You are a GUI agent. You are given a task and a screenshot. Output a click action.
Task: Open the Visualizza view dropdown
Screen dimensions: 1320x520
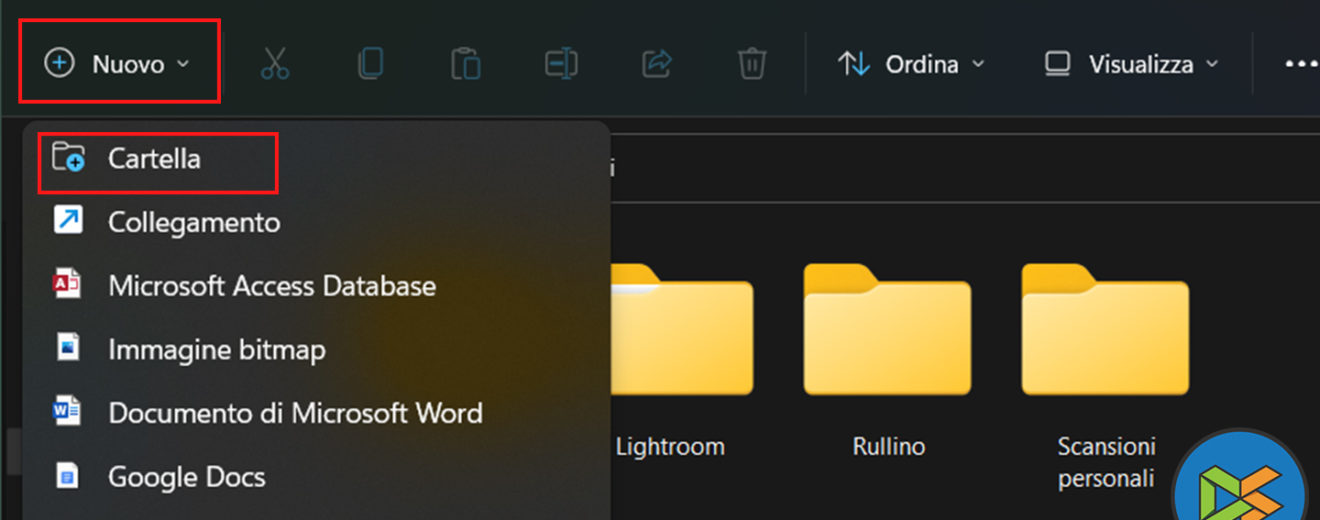(x=1131, y=64)
